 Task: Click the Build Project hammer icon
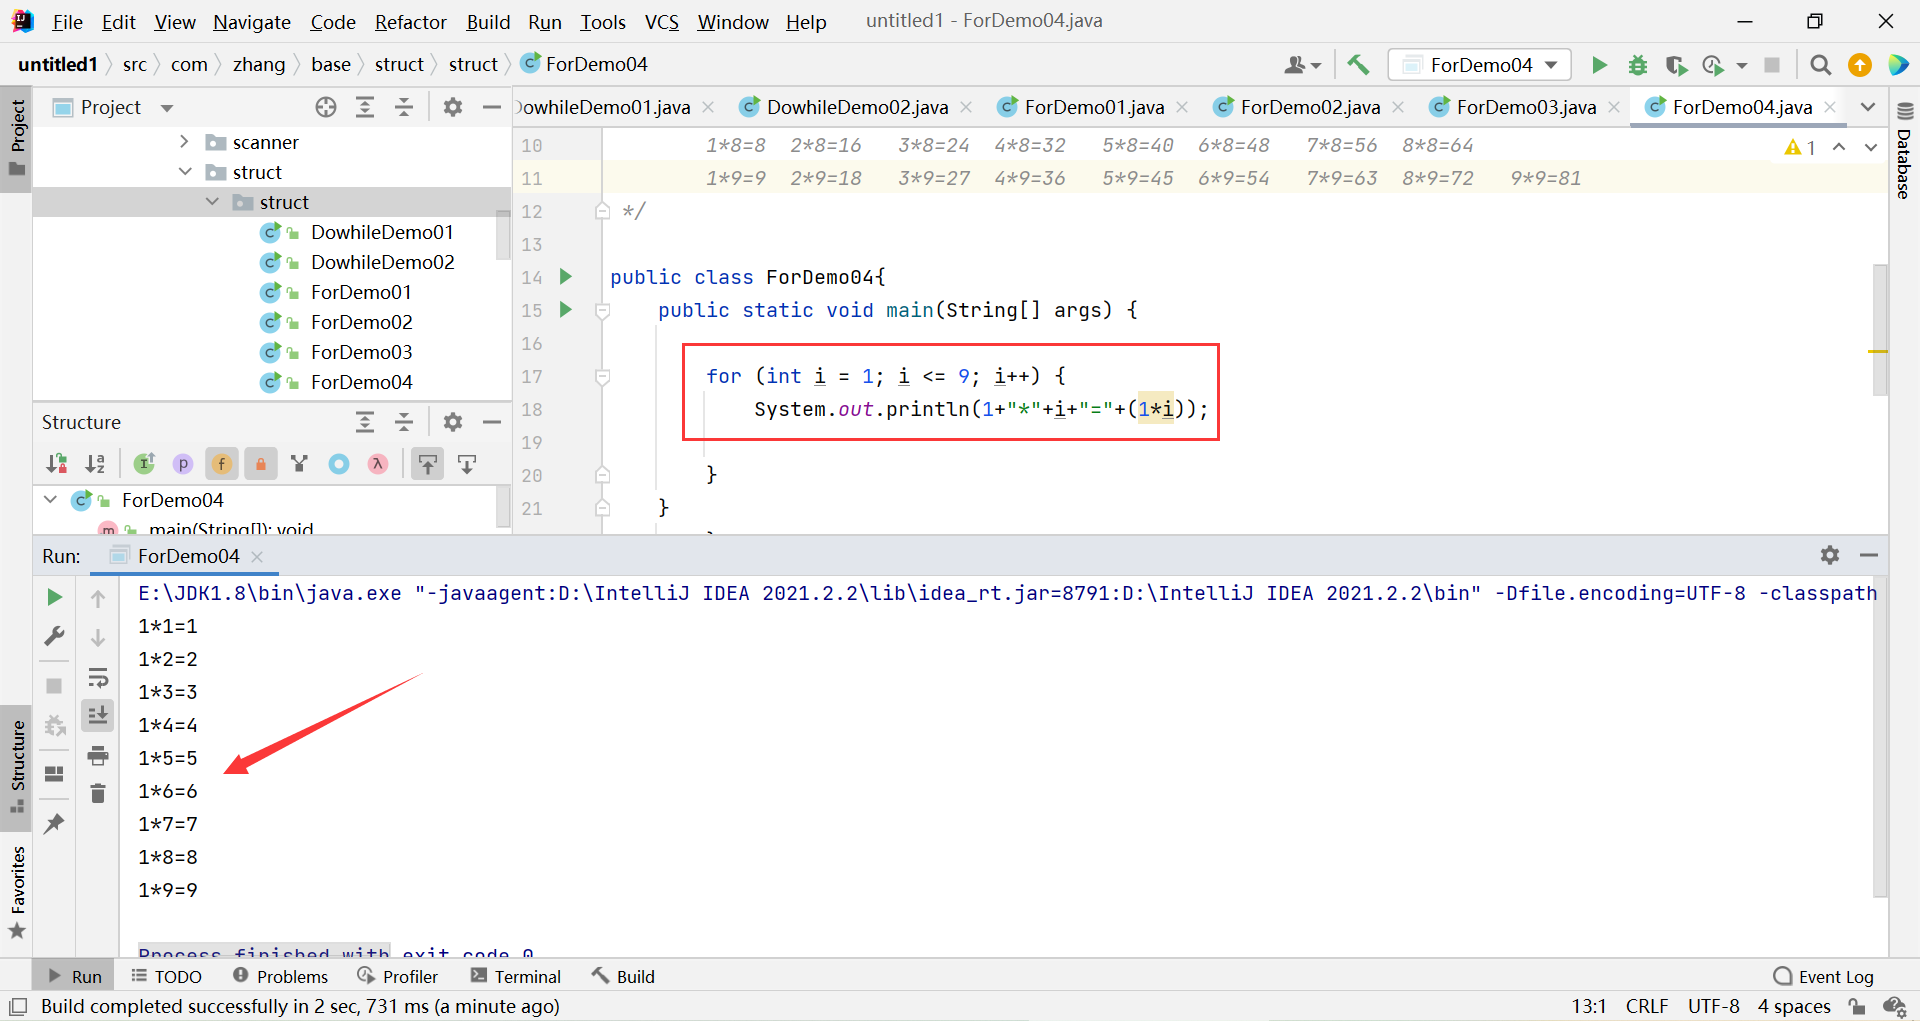tap(1358, 65)
